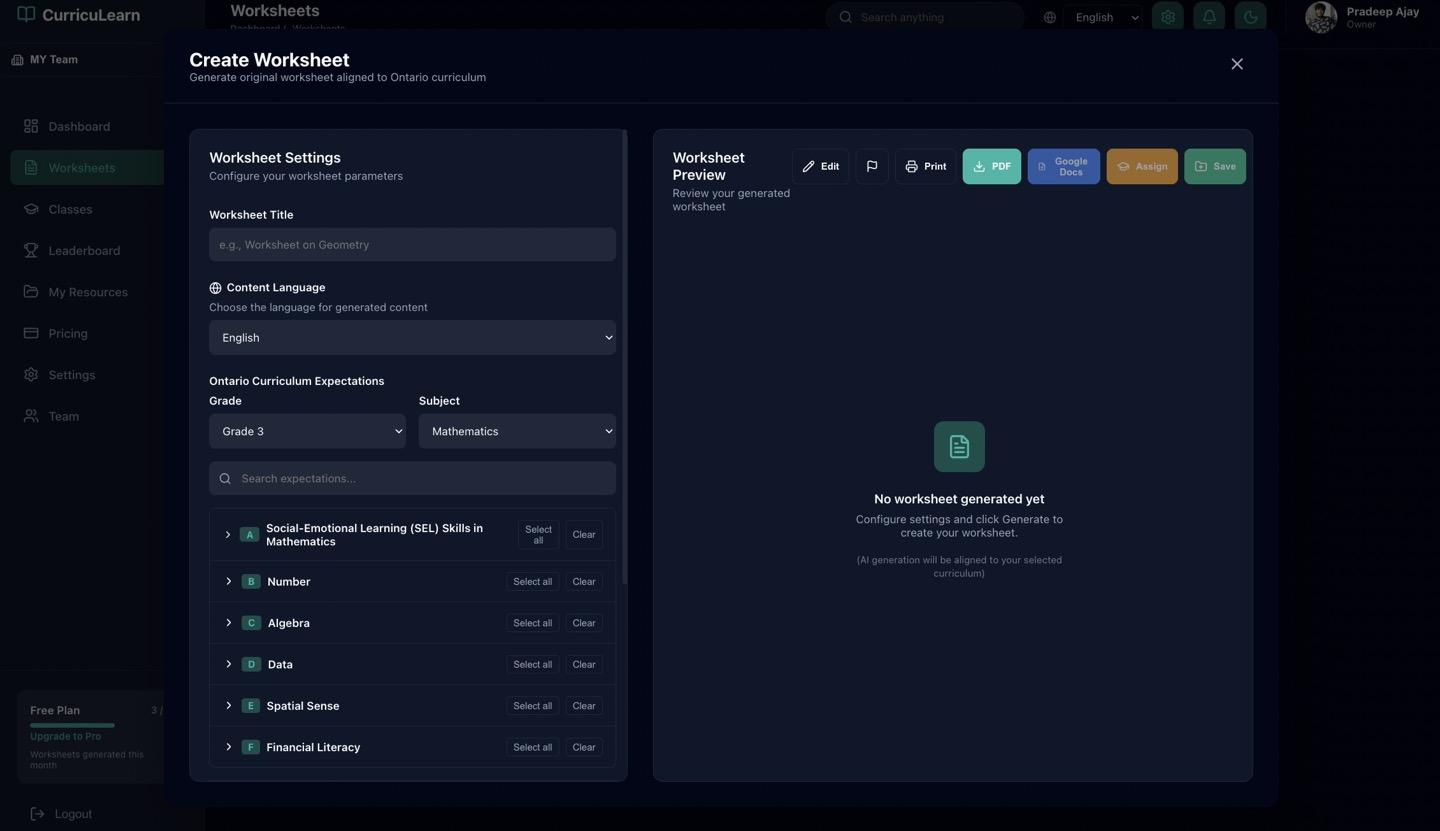Click Clear for the Algebra strand

[584, 623]
